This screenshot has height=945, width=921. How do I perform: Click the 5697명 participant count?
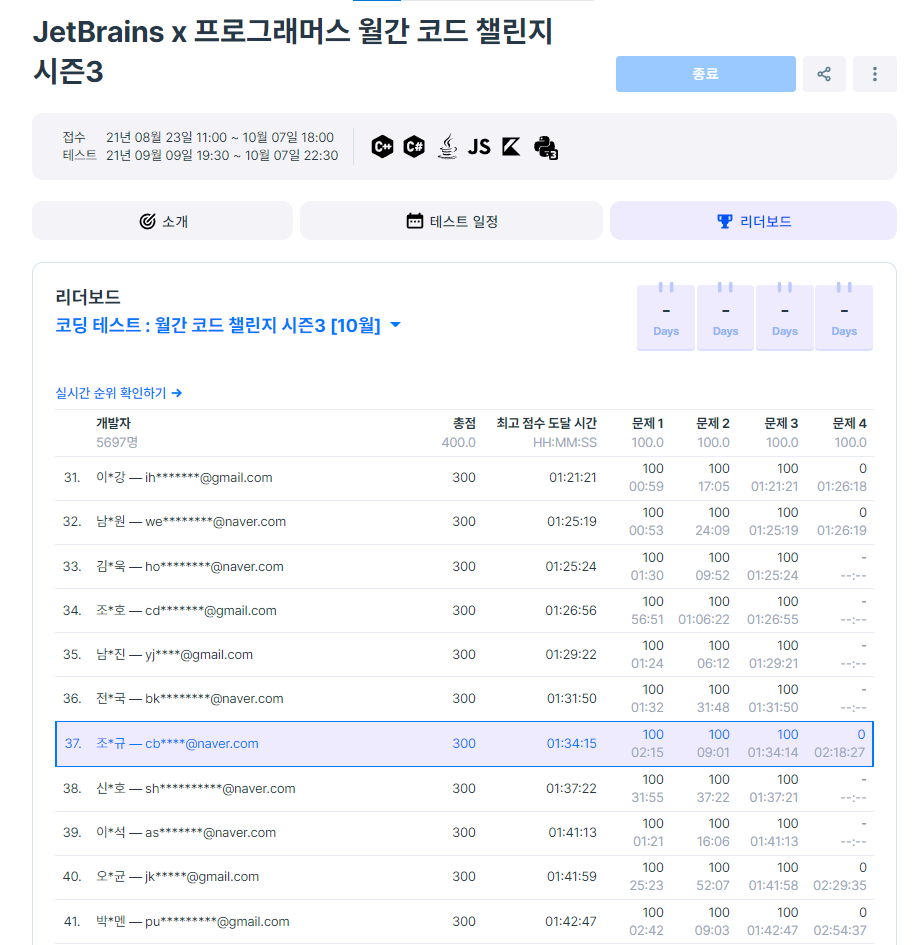coord(117,442)
